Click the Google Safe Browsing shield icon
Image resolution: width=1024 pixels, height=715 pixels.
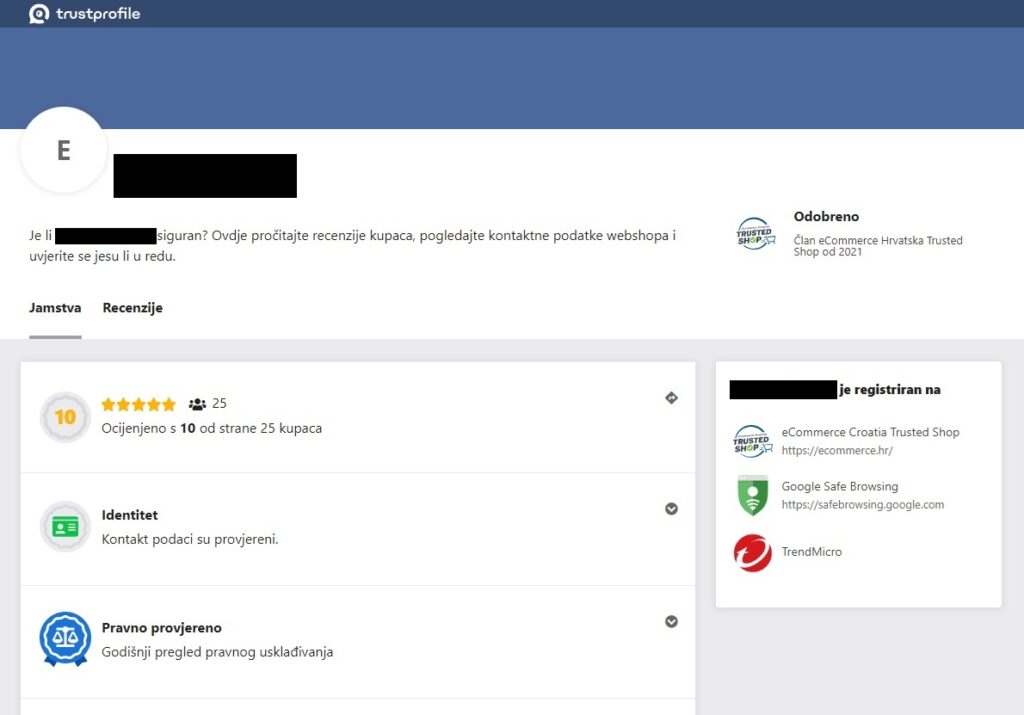coord(753,495)
